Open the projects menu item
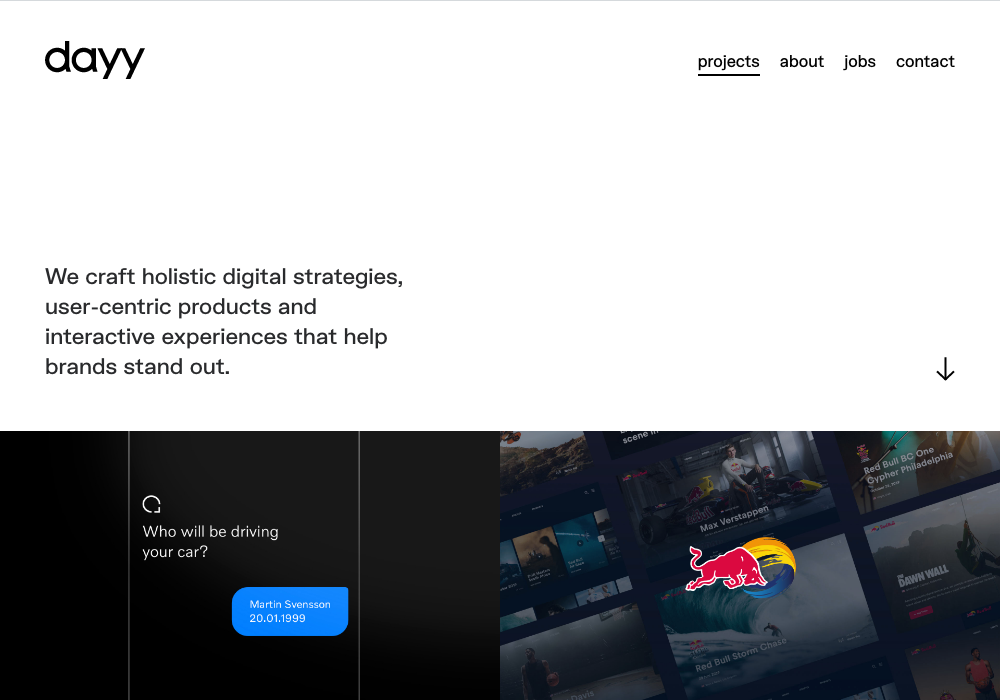The width and height of the screenshot is (1000, 700). (x=728, y=62)
